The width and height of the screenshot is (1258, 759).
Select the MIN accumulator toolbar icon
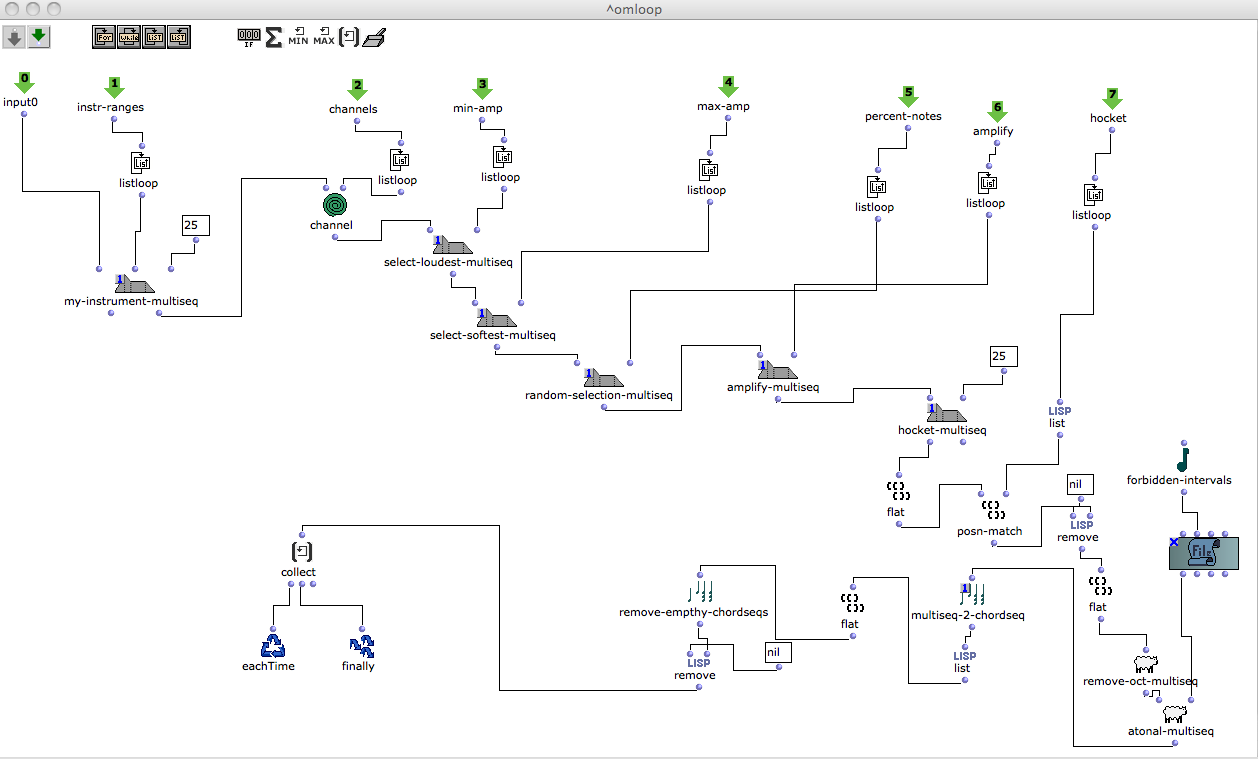tap(298, 38)
